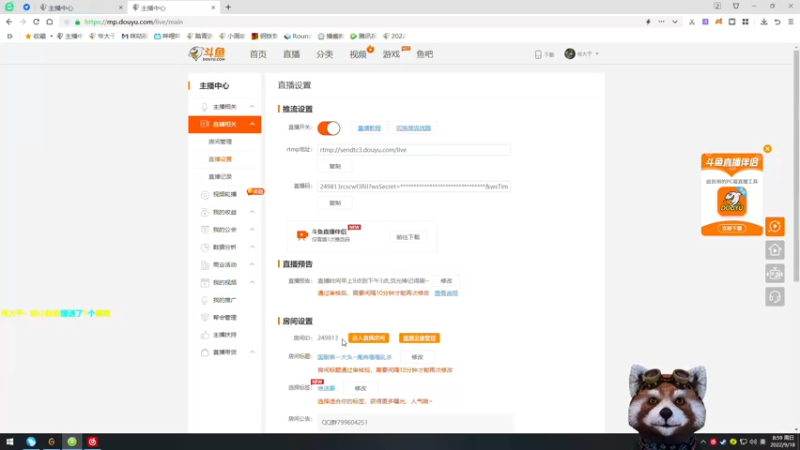The image size is (800, 450).
Task: Select 直播设置 in sidebar
Action: pos(220,159)
